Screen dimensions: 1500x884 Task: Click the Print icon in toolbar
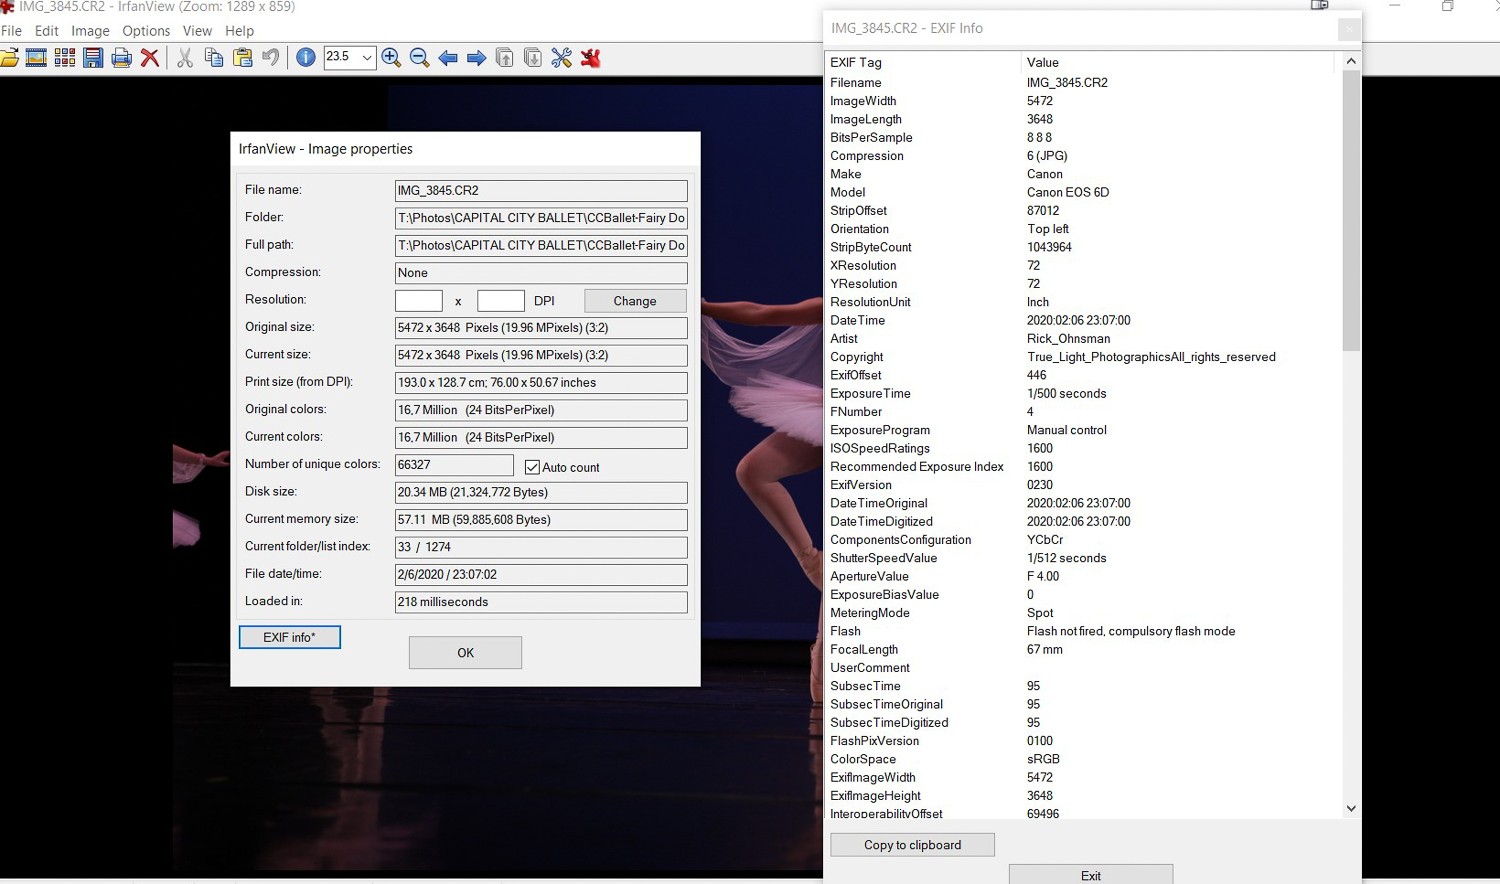click(121, 58)
